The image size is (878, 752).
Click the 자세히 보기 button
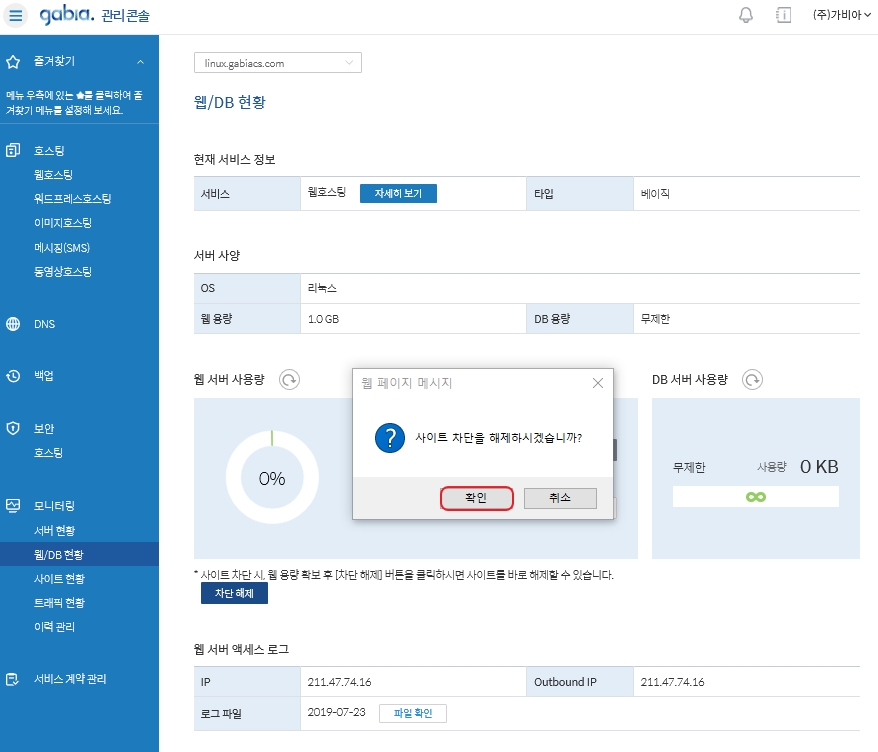(398, 193)
